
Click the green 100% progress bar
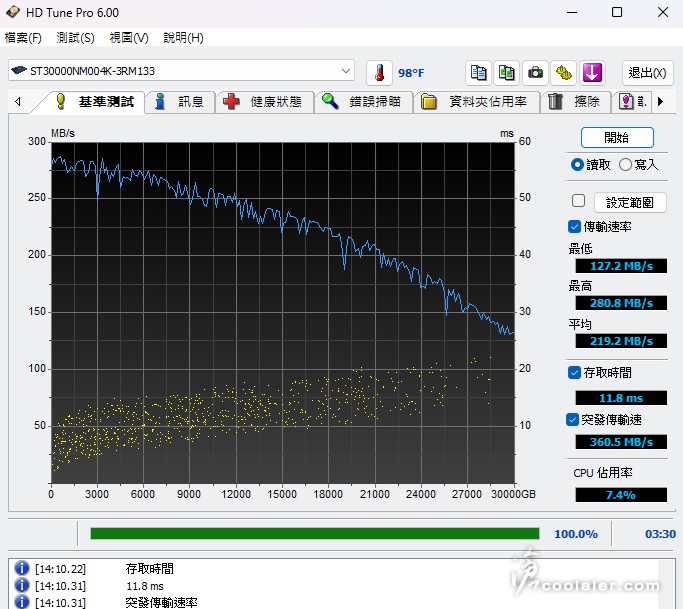pyautogui.click(x=314, y=533)
